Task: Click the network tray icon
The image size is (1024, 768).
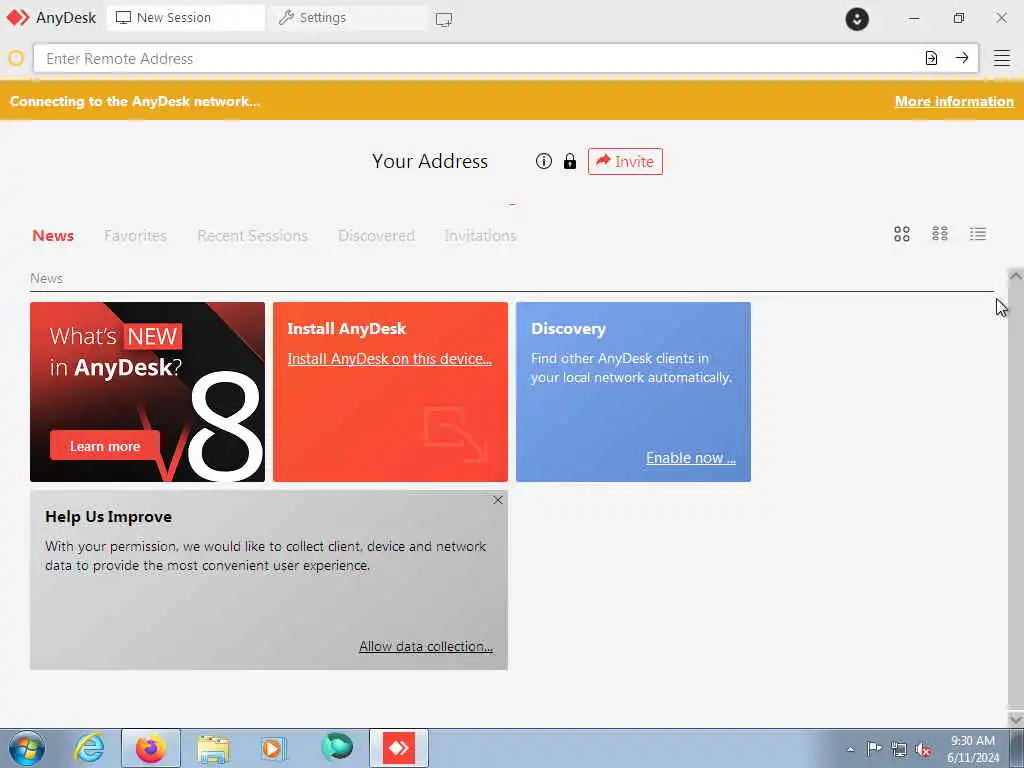Action: pos(899,750)
